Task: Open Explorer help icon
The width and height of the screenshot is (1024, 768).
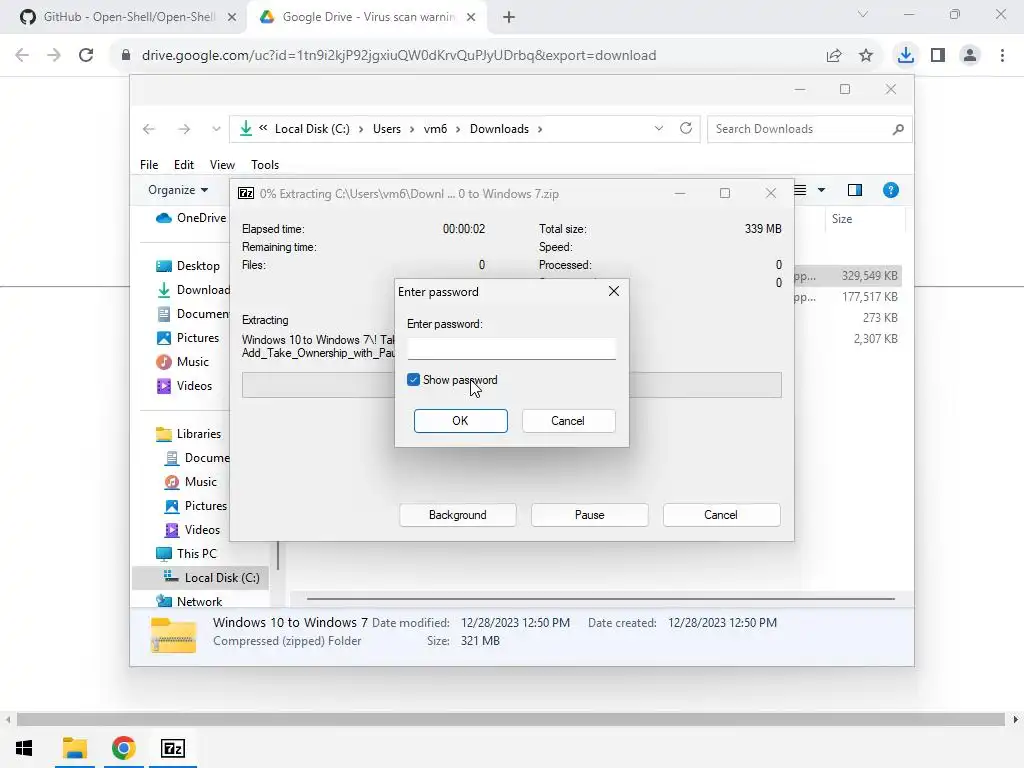Action: point(890,190)
